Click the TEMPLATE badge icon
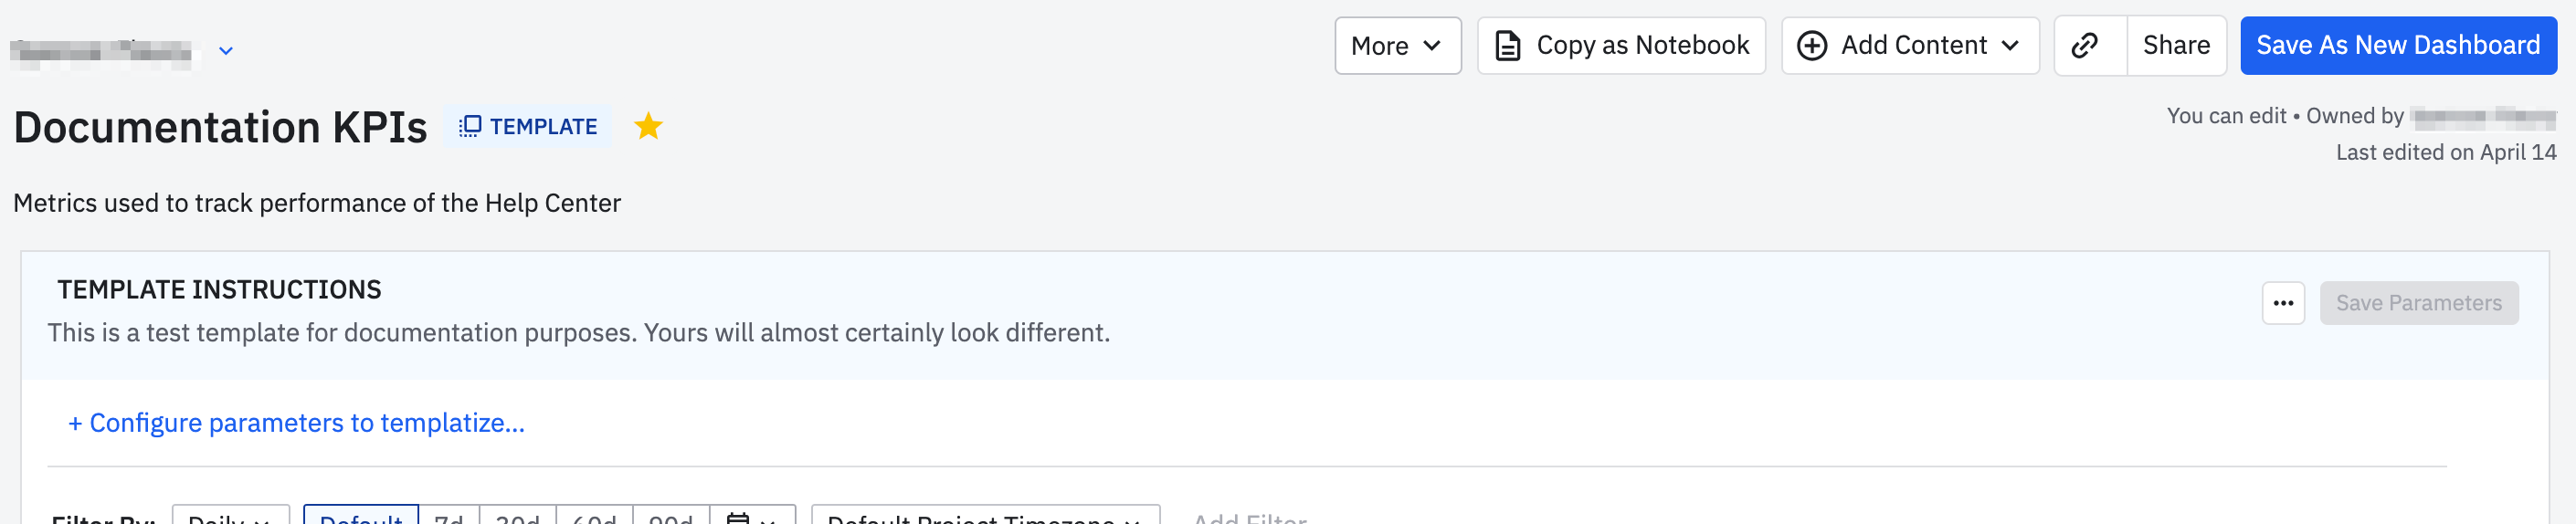 pos(470,126)
